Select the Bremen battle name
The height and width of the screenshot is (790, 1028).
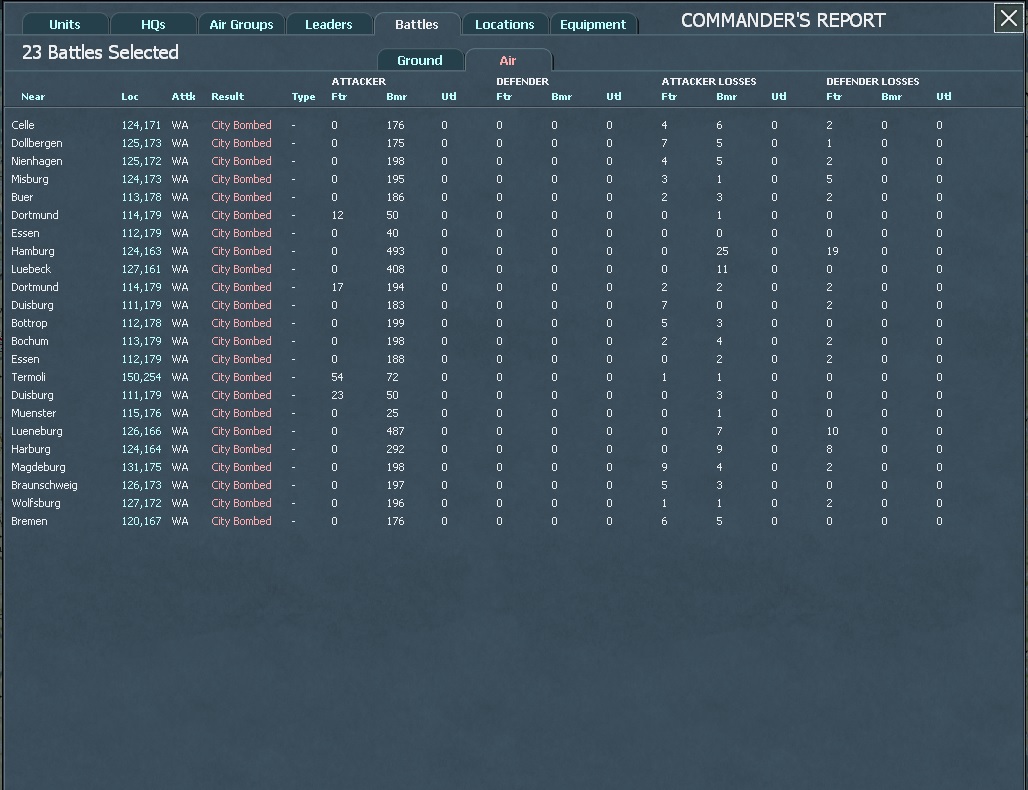[29, 521]
